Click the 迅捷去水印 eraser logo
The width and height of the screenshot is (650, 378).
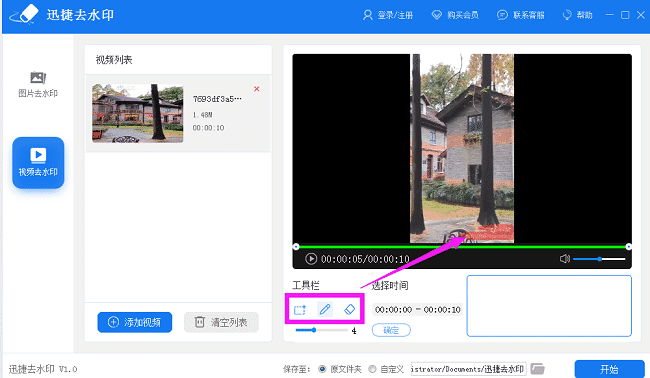point(24,15)
